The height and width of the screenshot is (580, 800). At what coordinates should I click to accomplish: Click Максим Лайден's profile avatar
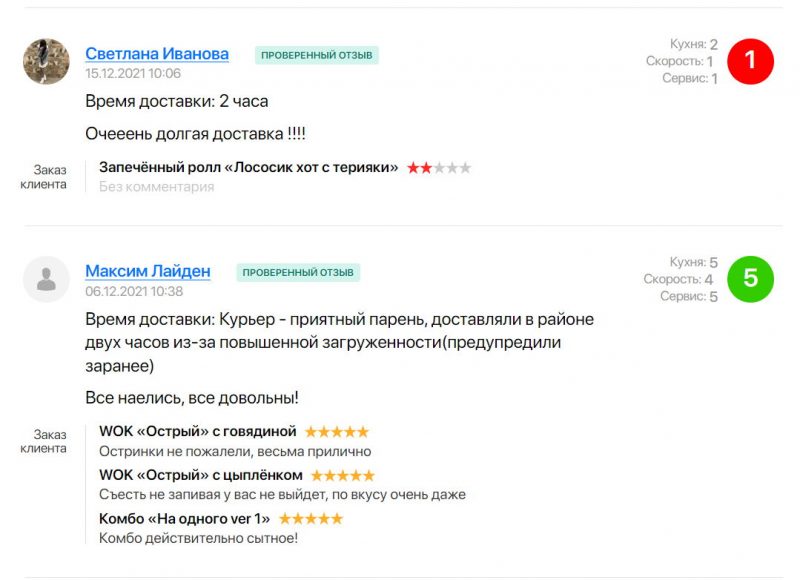coord(46,280)
